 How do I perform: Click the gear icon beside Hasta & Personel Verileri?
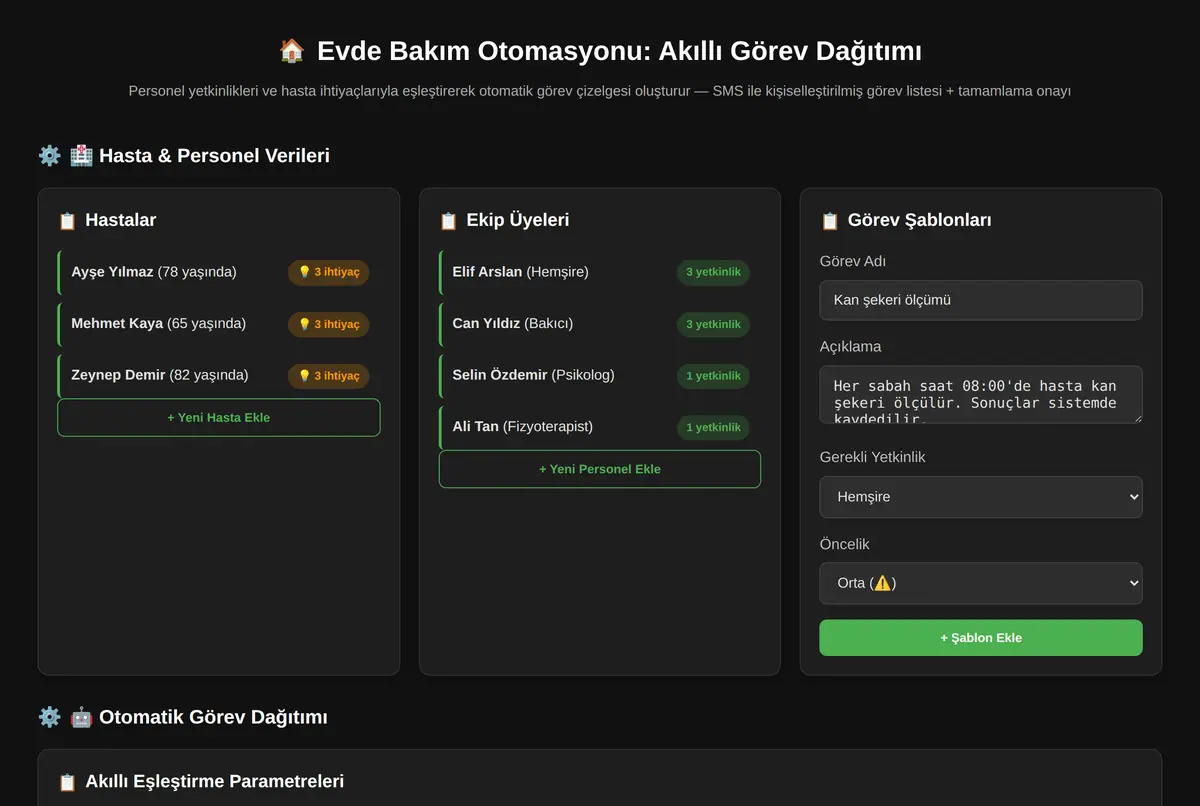pos(49,155)
